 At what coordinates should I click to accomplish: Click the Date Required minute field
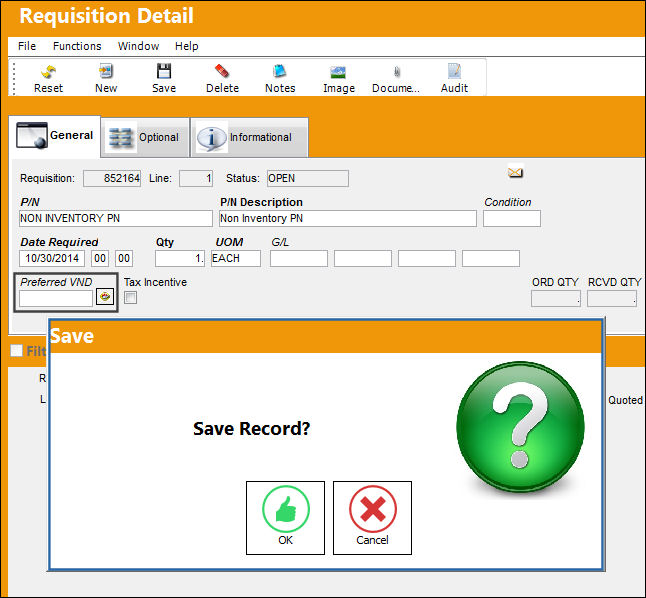[124, 258]
